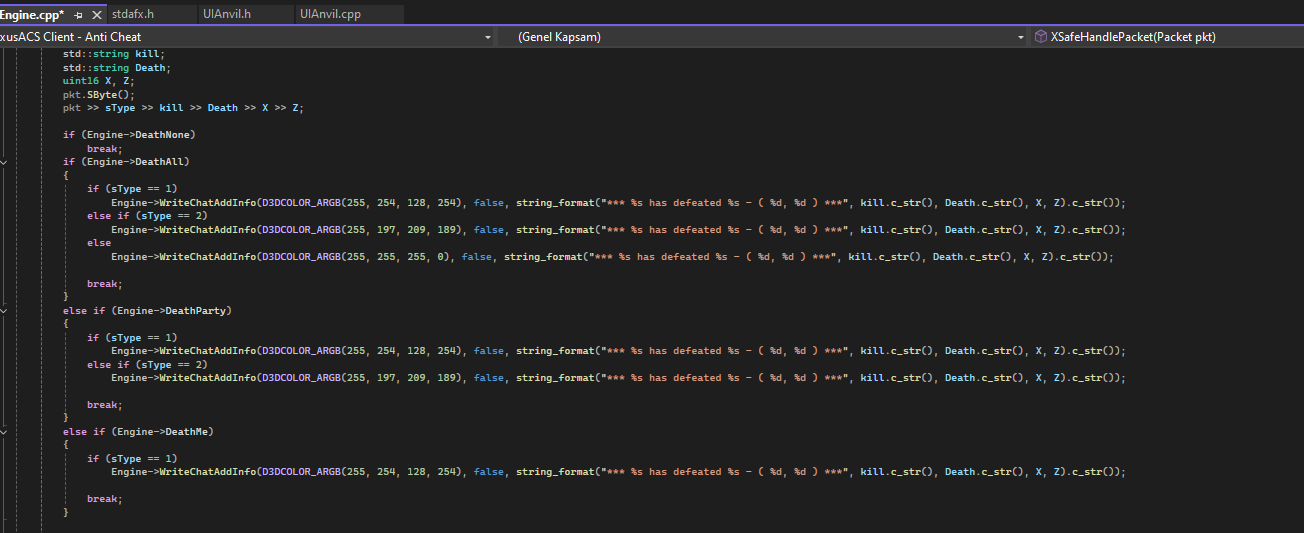Close the Engine.cpp tab with its X

(x=96, y=15)
